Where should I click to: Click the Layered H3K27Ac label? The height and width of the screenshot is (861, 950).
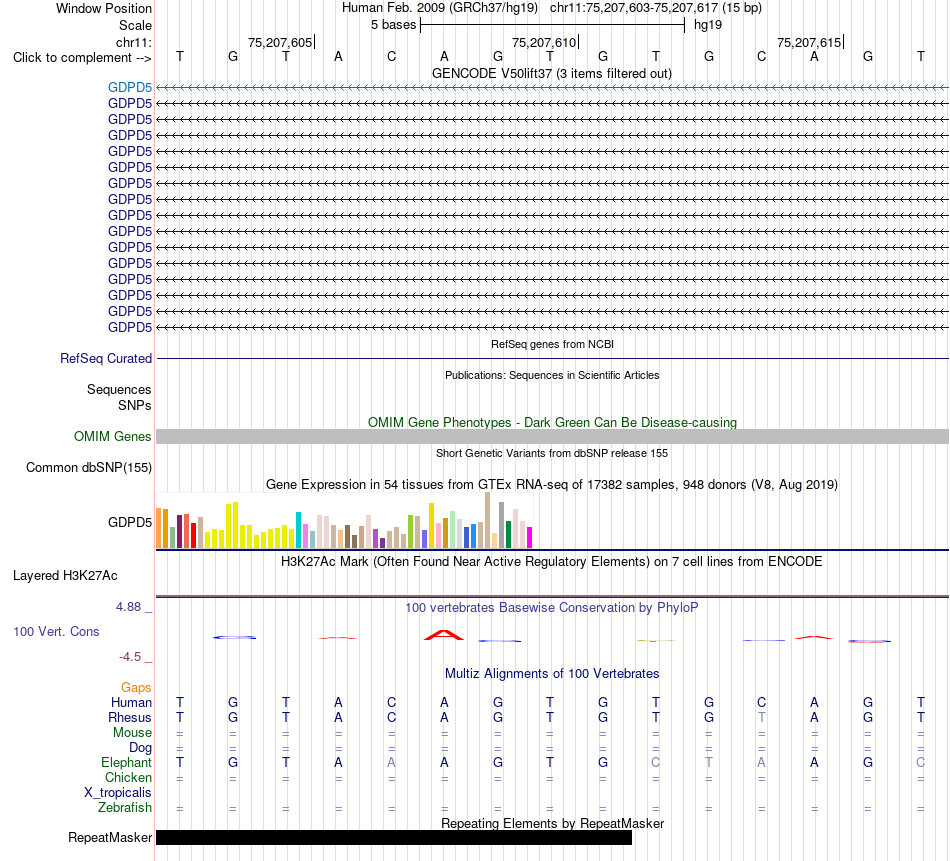click(65, 576)
